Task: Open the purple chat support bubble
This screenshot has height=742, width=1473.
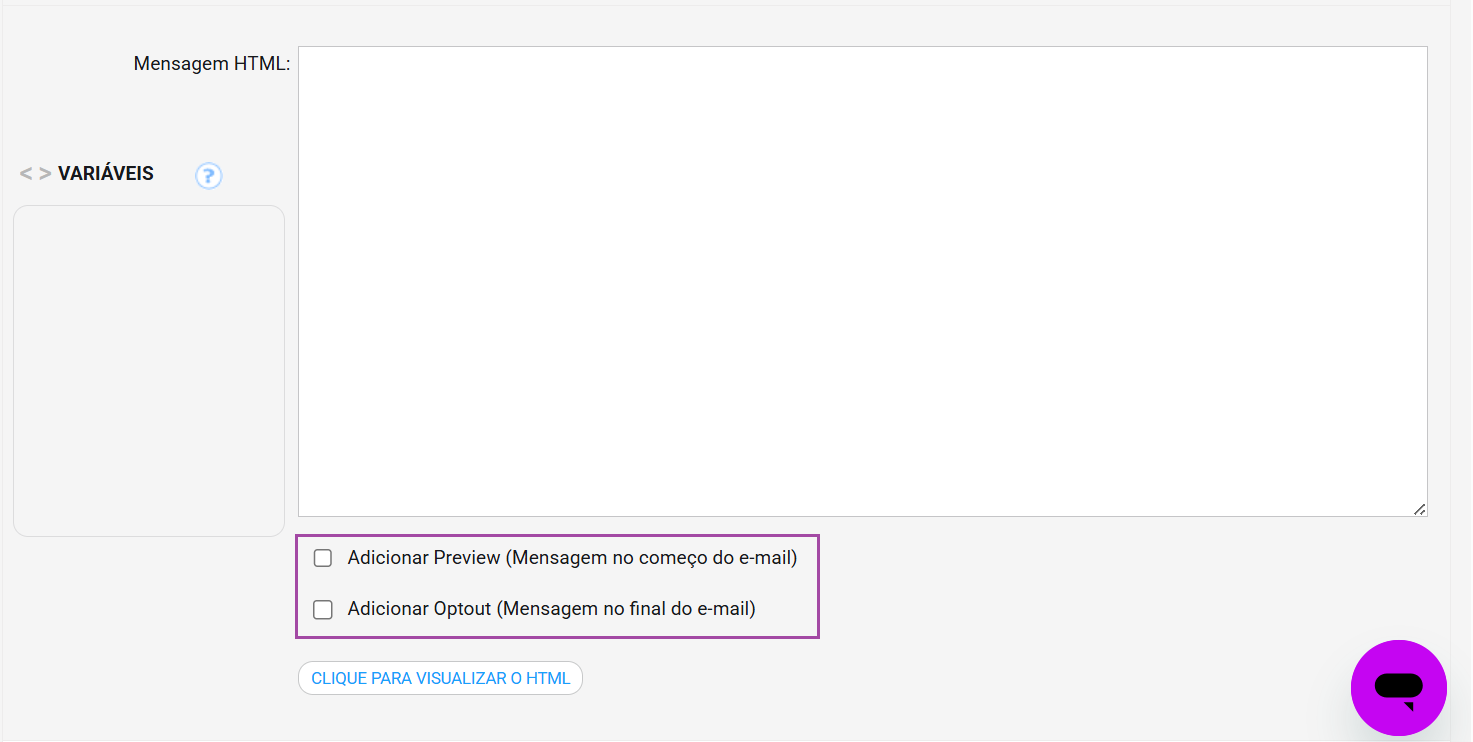Action: coord(1398,688)
